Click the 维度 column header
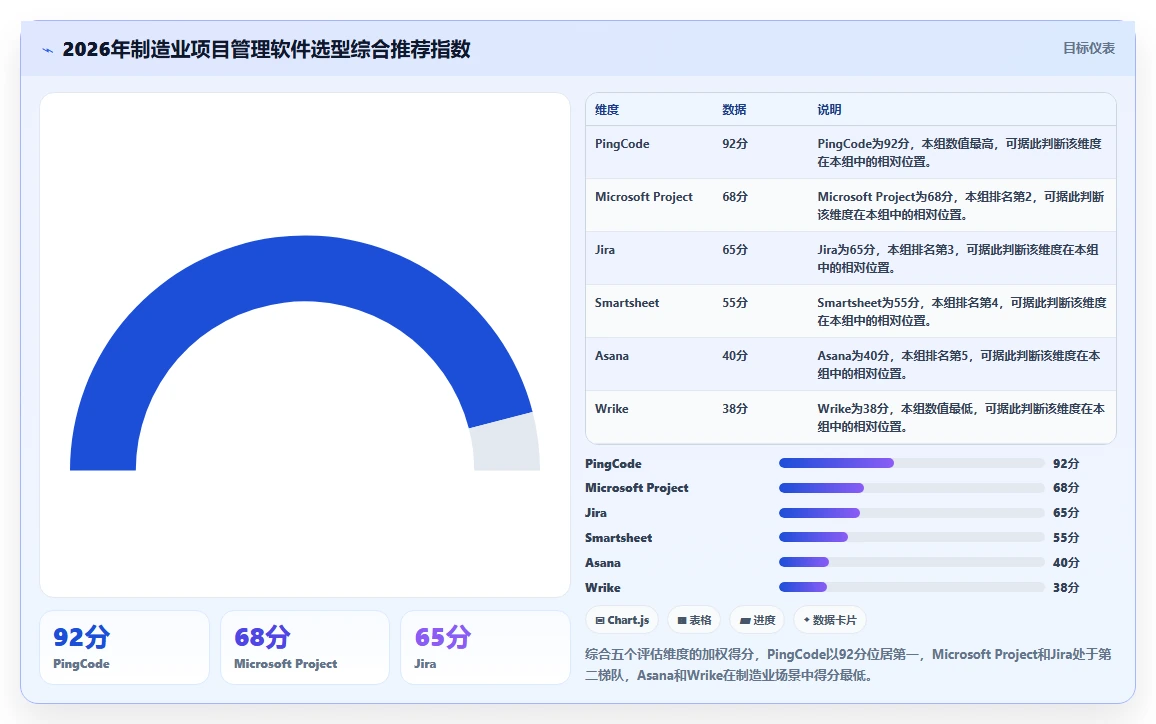Viewport: 1156px width, 724px height. click(607, 110)
